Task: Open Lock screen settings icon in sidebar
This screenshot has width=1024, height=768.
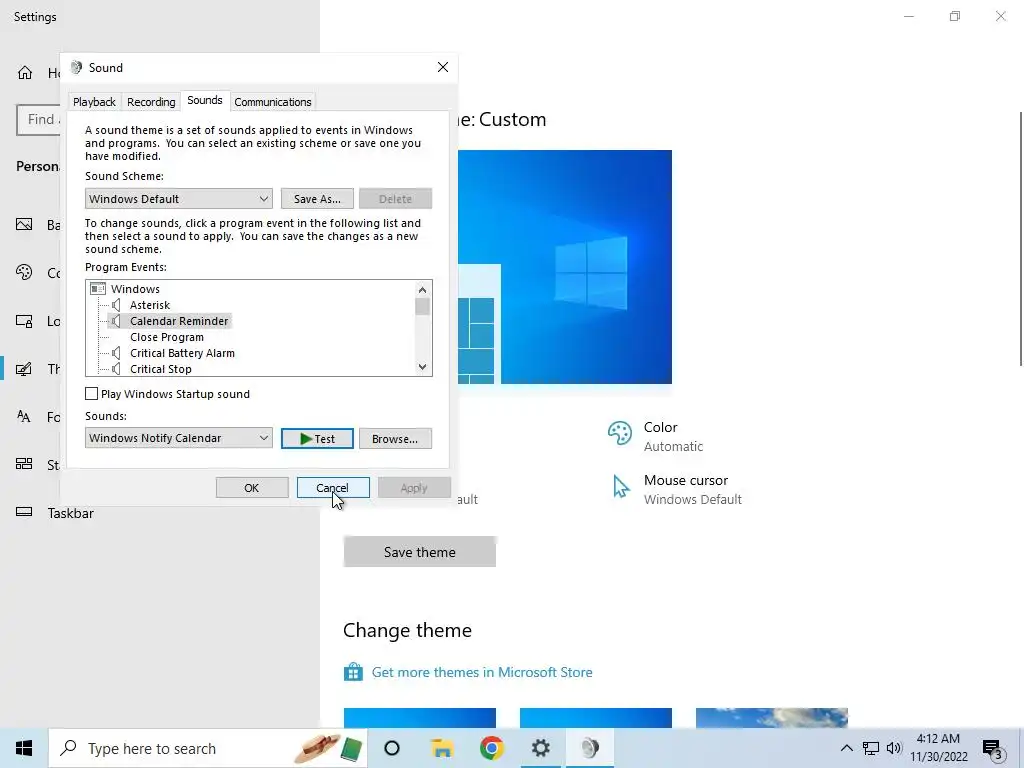Action: 24,321
